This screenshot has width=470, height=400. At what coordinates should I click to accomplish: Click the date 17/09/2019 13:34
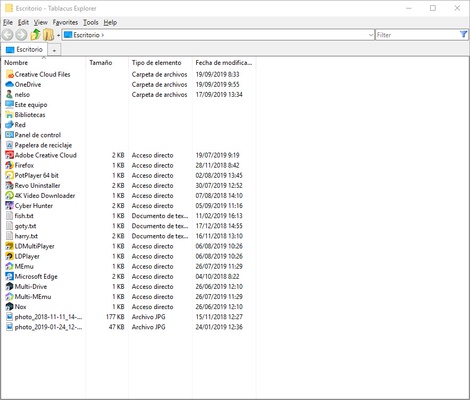pos(219,94)
